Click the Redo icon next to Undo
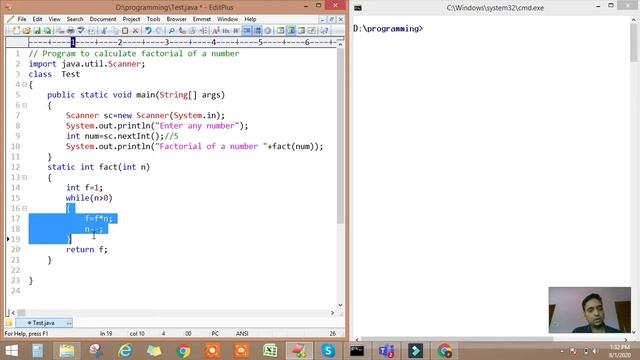Viewport: 640px width, 360px height. 159,31
